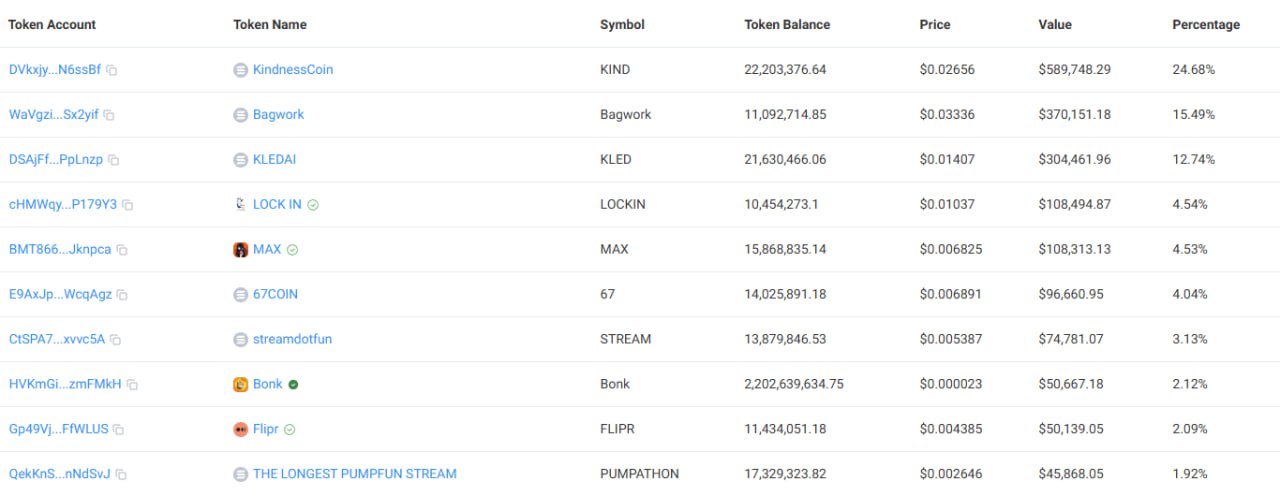Click the Bagwork token placeholder icon
1280x496 pixels.
click(240, 115)
